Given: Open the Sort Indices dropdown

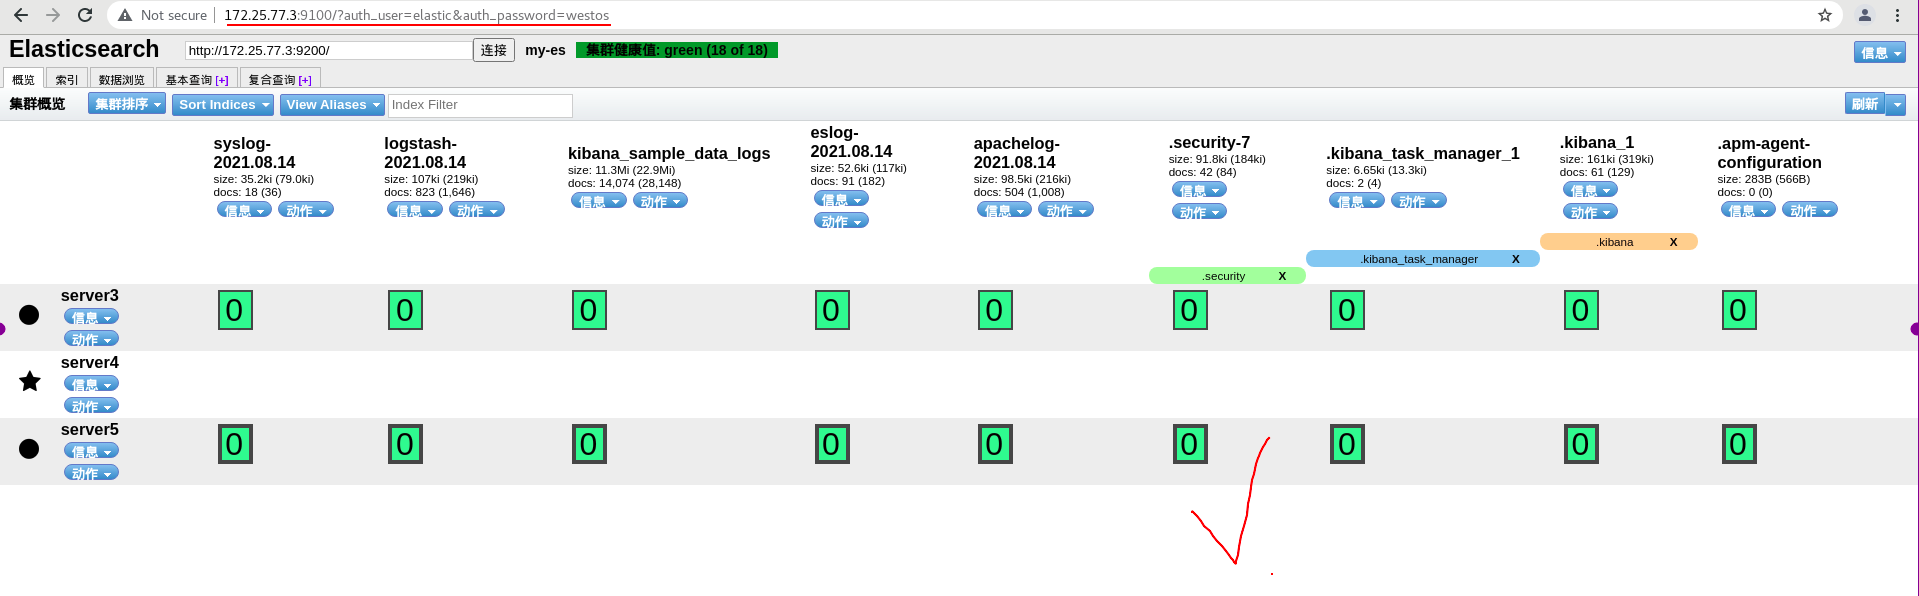Looking at the screenshot, I should pos(224,104).
